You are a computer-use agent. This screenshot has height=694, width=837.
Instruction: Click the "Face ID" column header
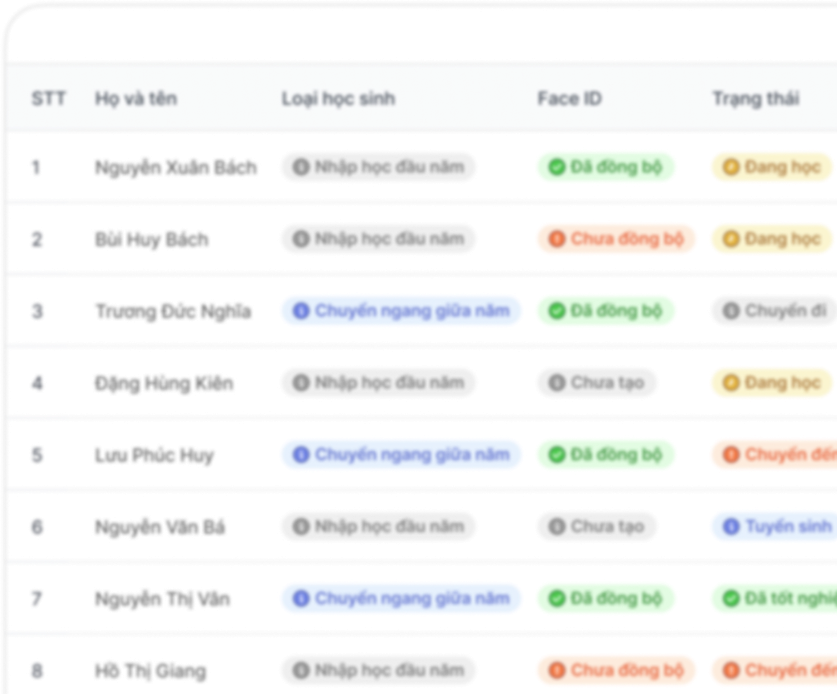click(570, 99)
